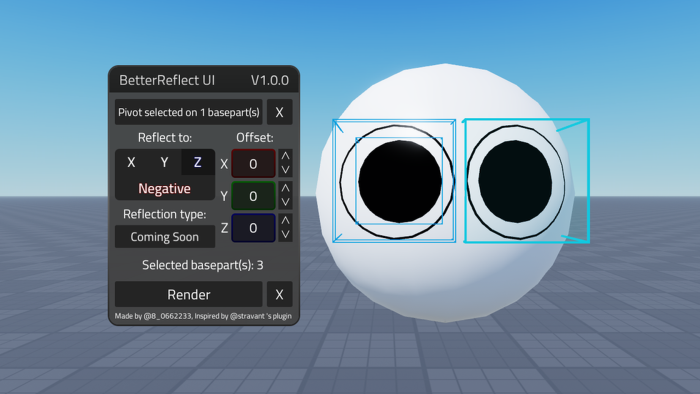
Task: Decrease the Y offset with down arrow
Action: click(285, 203)
